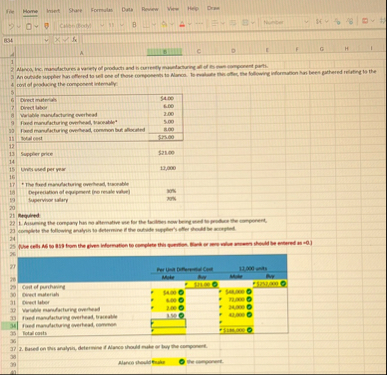Select the 'Direct materials' label in row 6

(38, 99)
